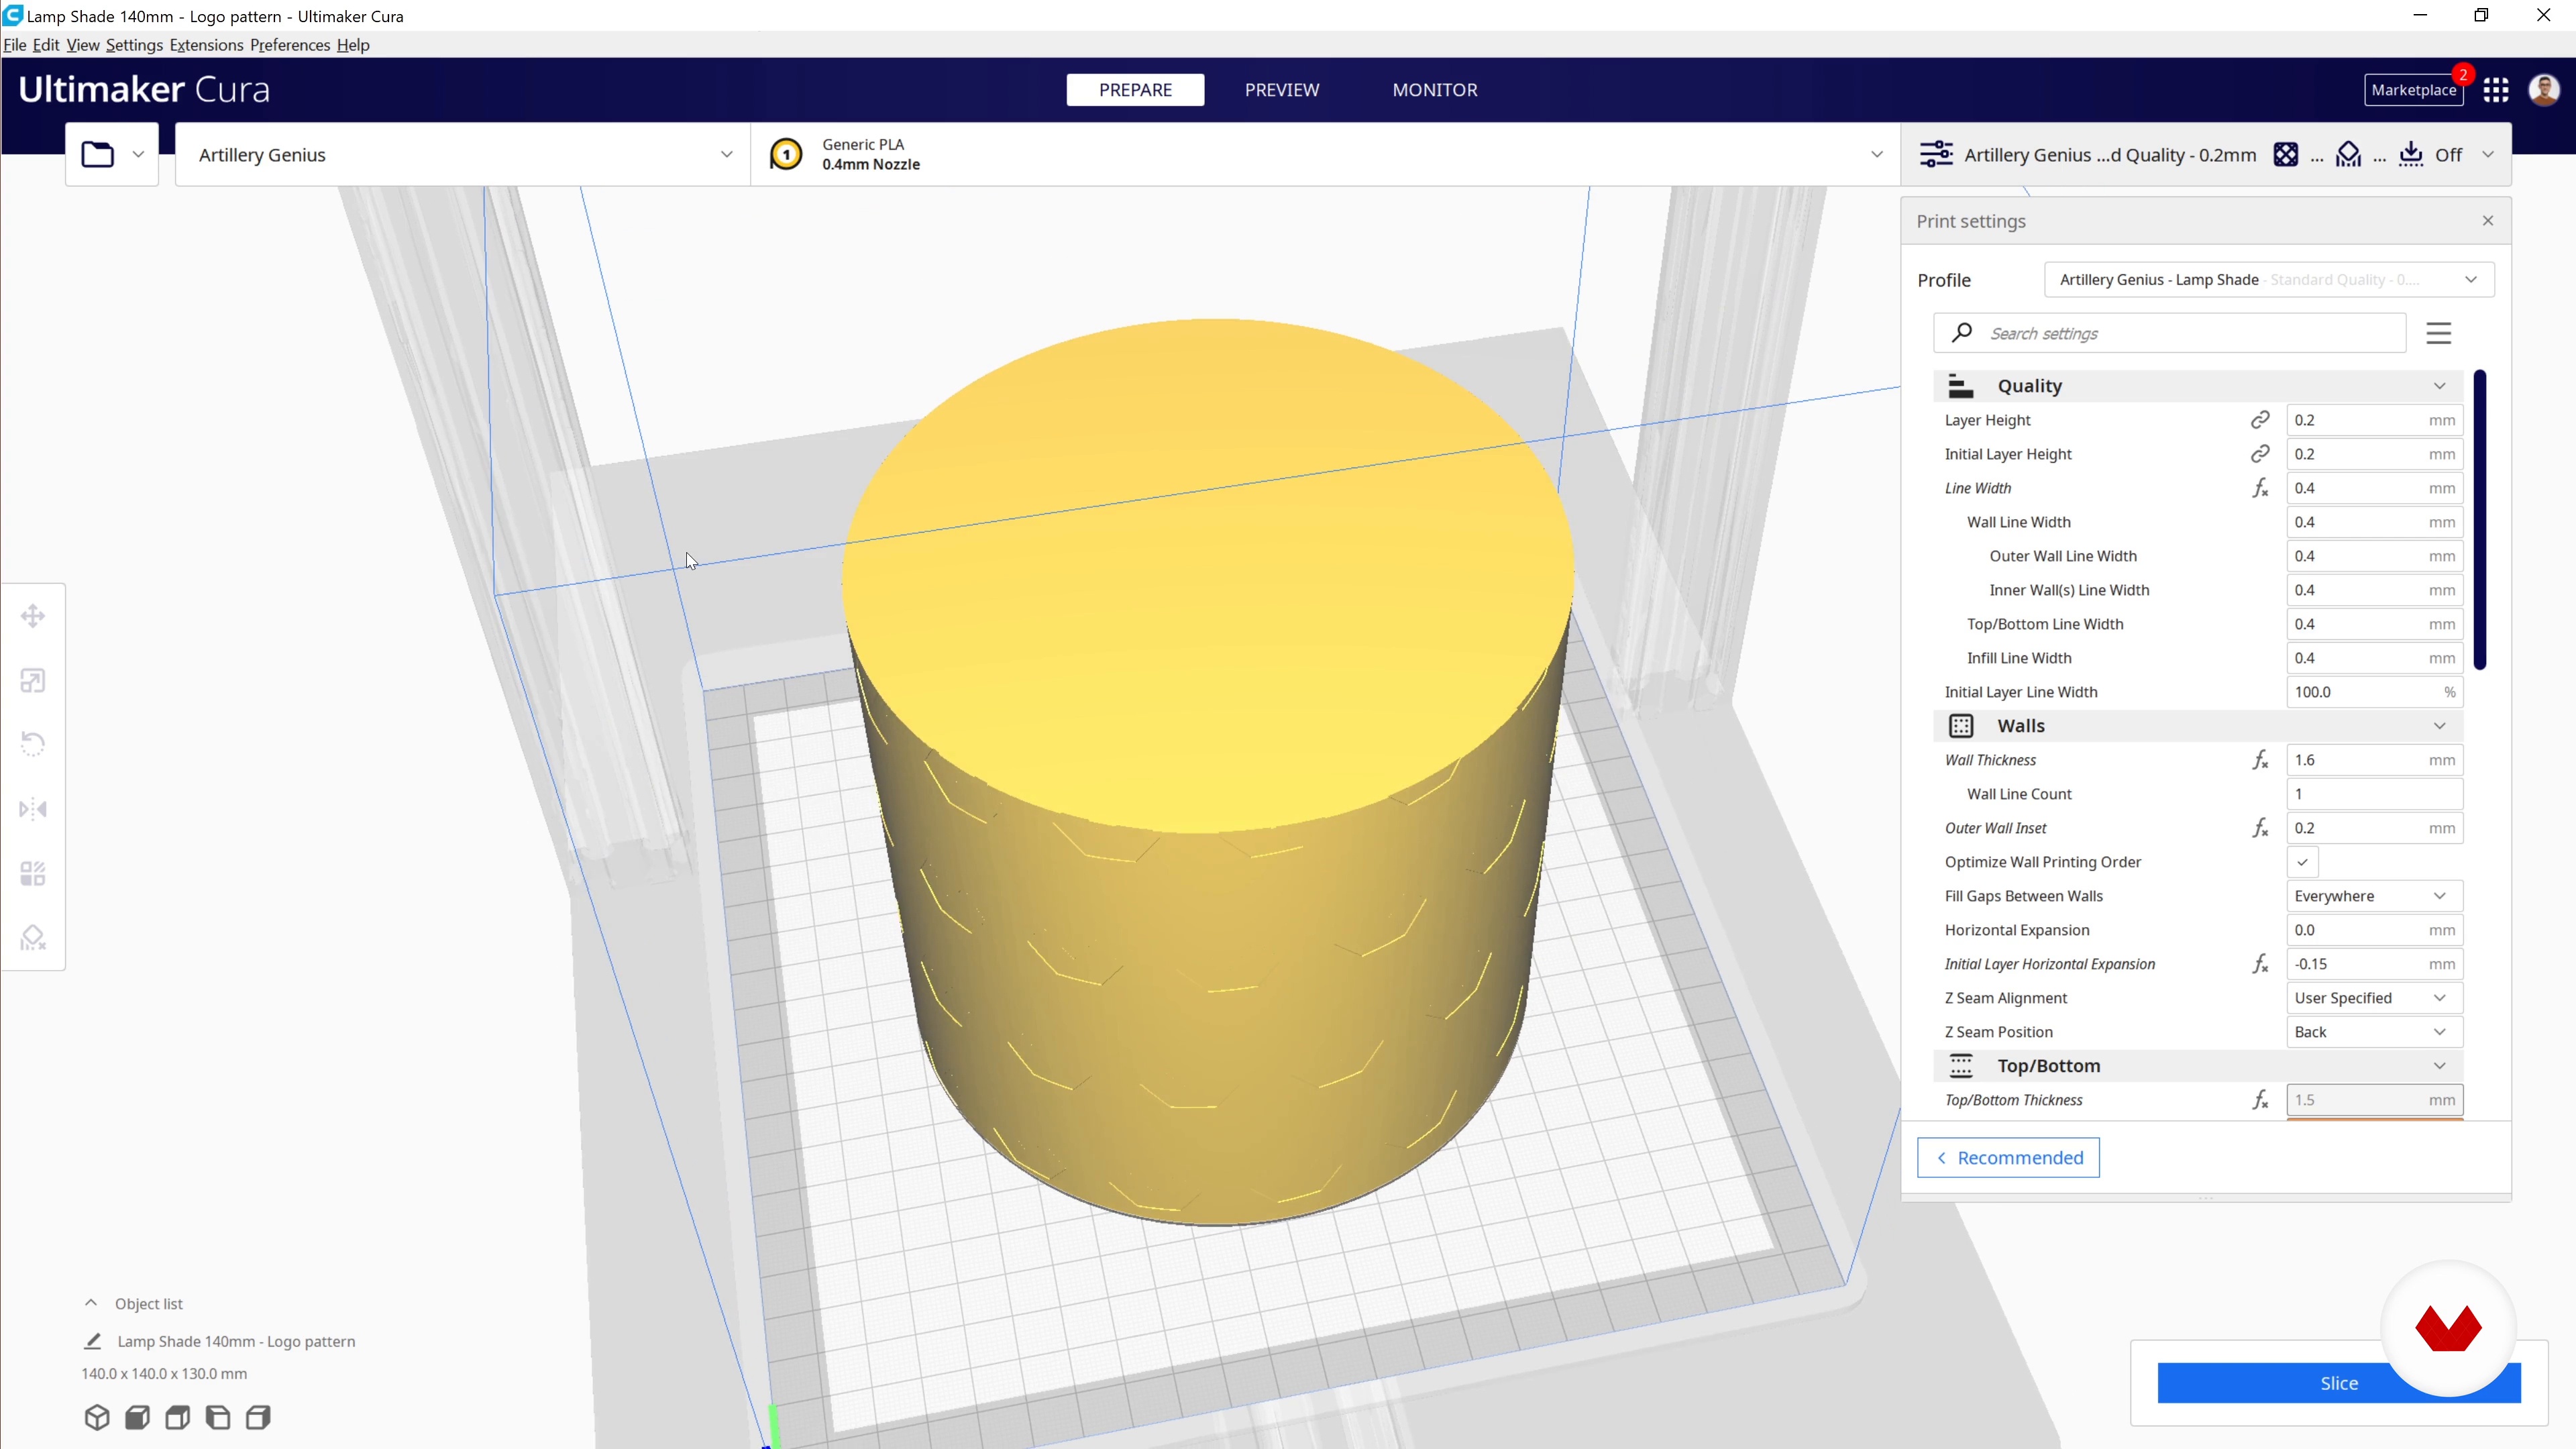Screen dimensions: 2576x1449
Task: Edit the Horizontal Expansion value field
Action: [2374, 930]
